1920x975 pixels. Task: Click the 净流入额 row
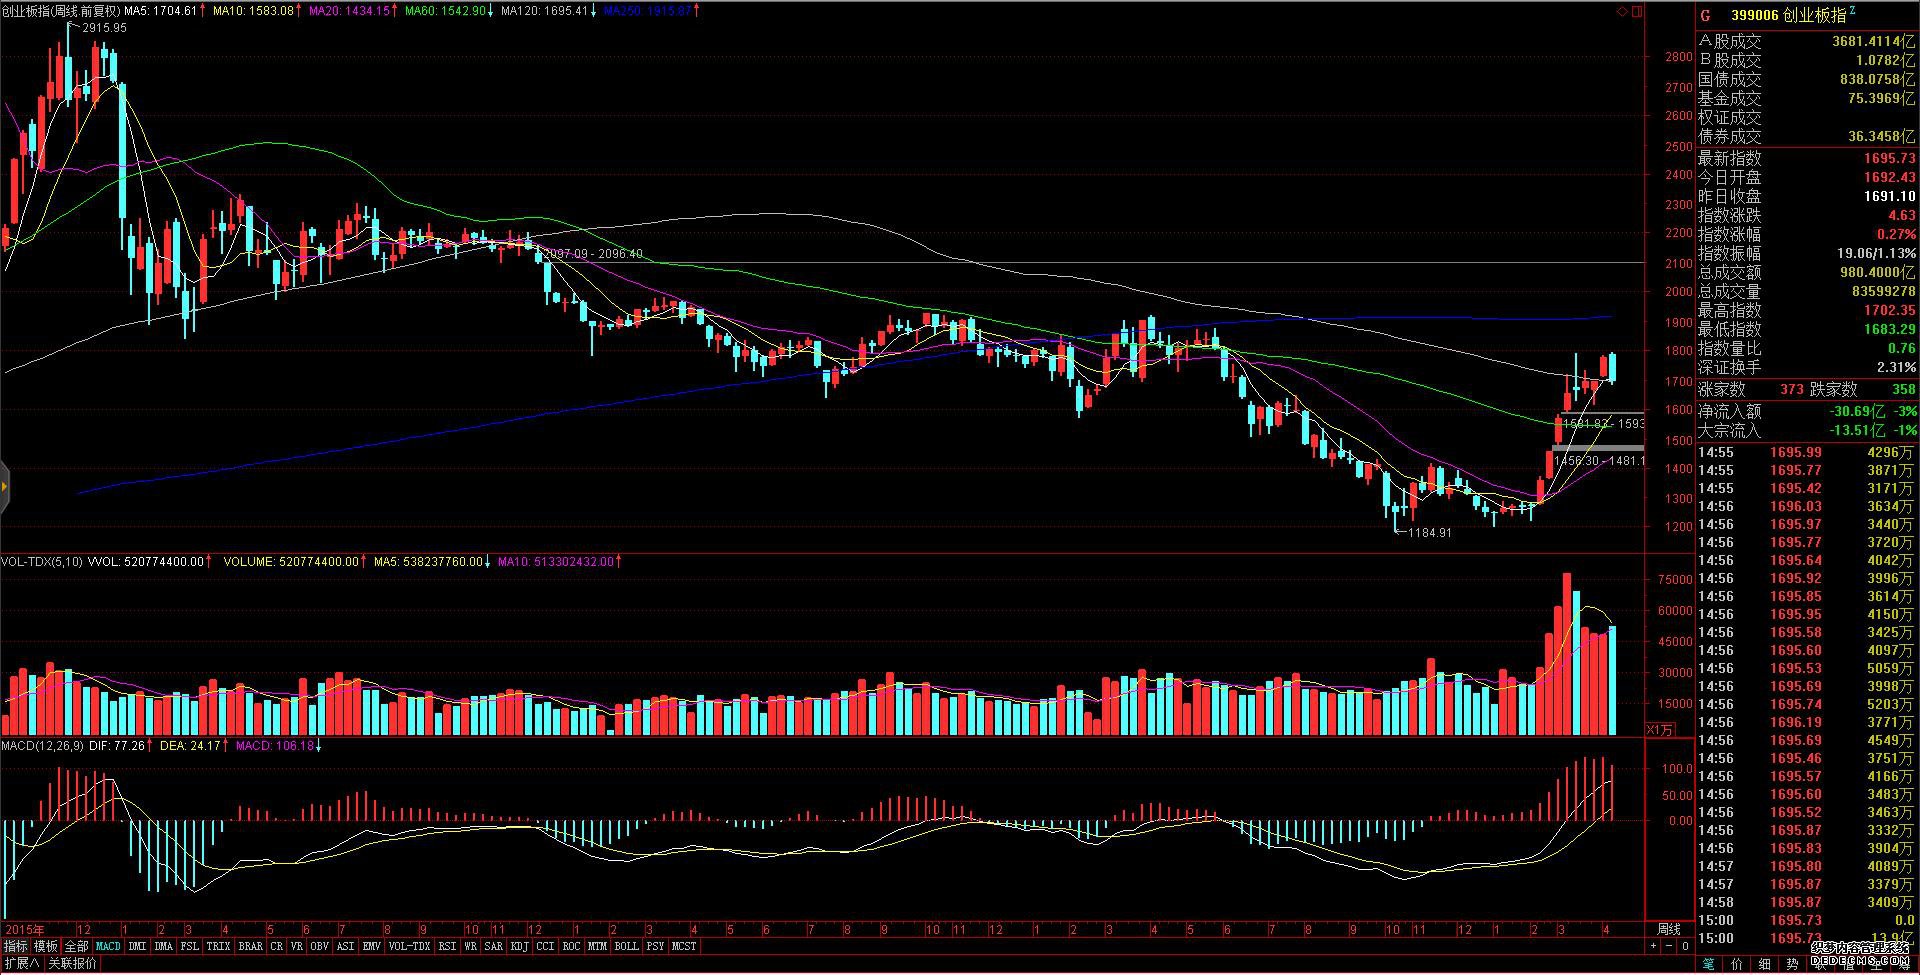coord(1807,411)
